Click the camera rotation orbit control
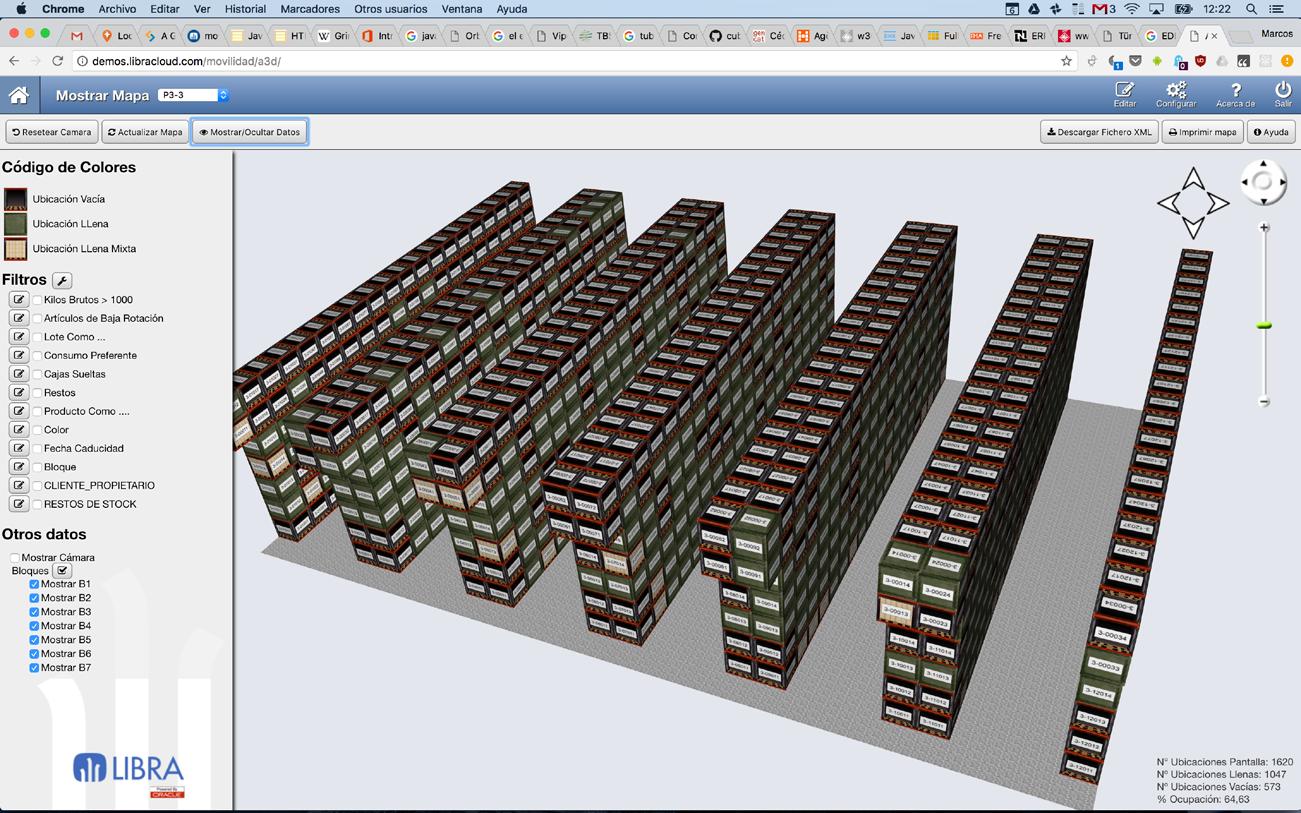1301x813 pixels. coord(1262,182)
